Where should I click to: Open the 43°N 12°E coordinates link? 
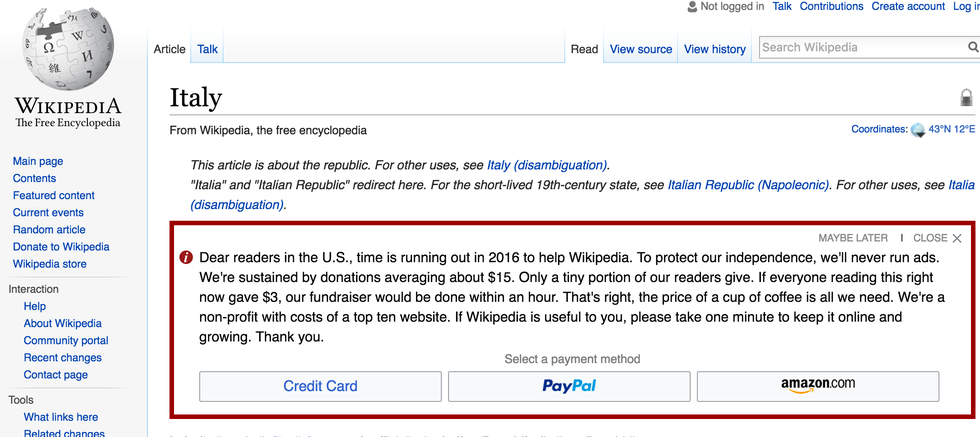click(951, 130)
